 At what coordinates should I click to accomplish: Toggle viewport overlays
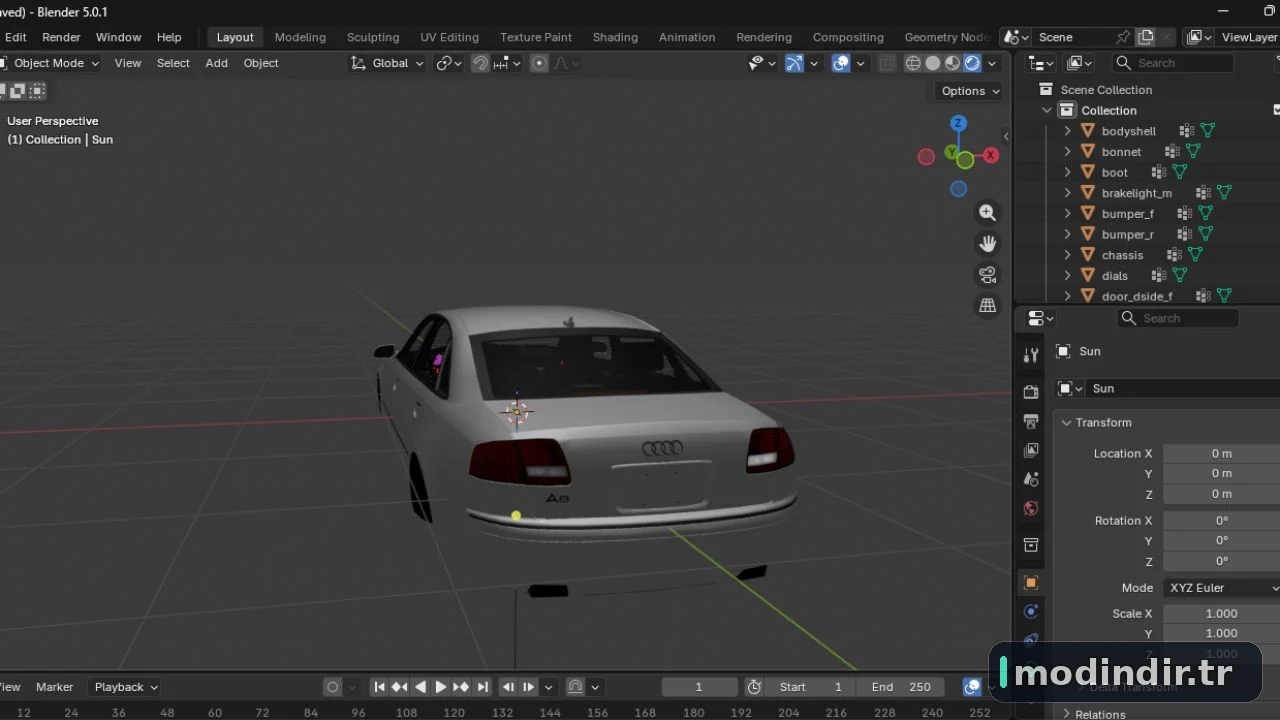point(841,63)
